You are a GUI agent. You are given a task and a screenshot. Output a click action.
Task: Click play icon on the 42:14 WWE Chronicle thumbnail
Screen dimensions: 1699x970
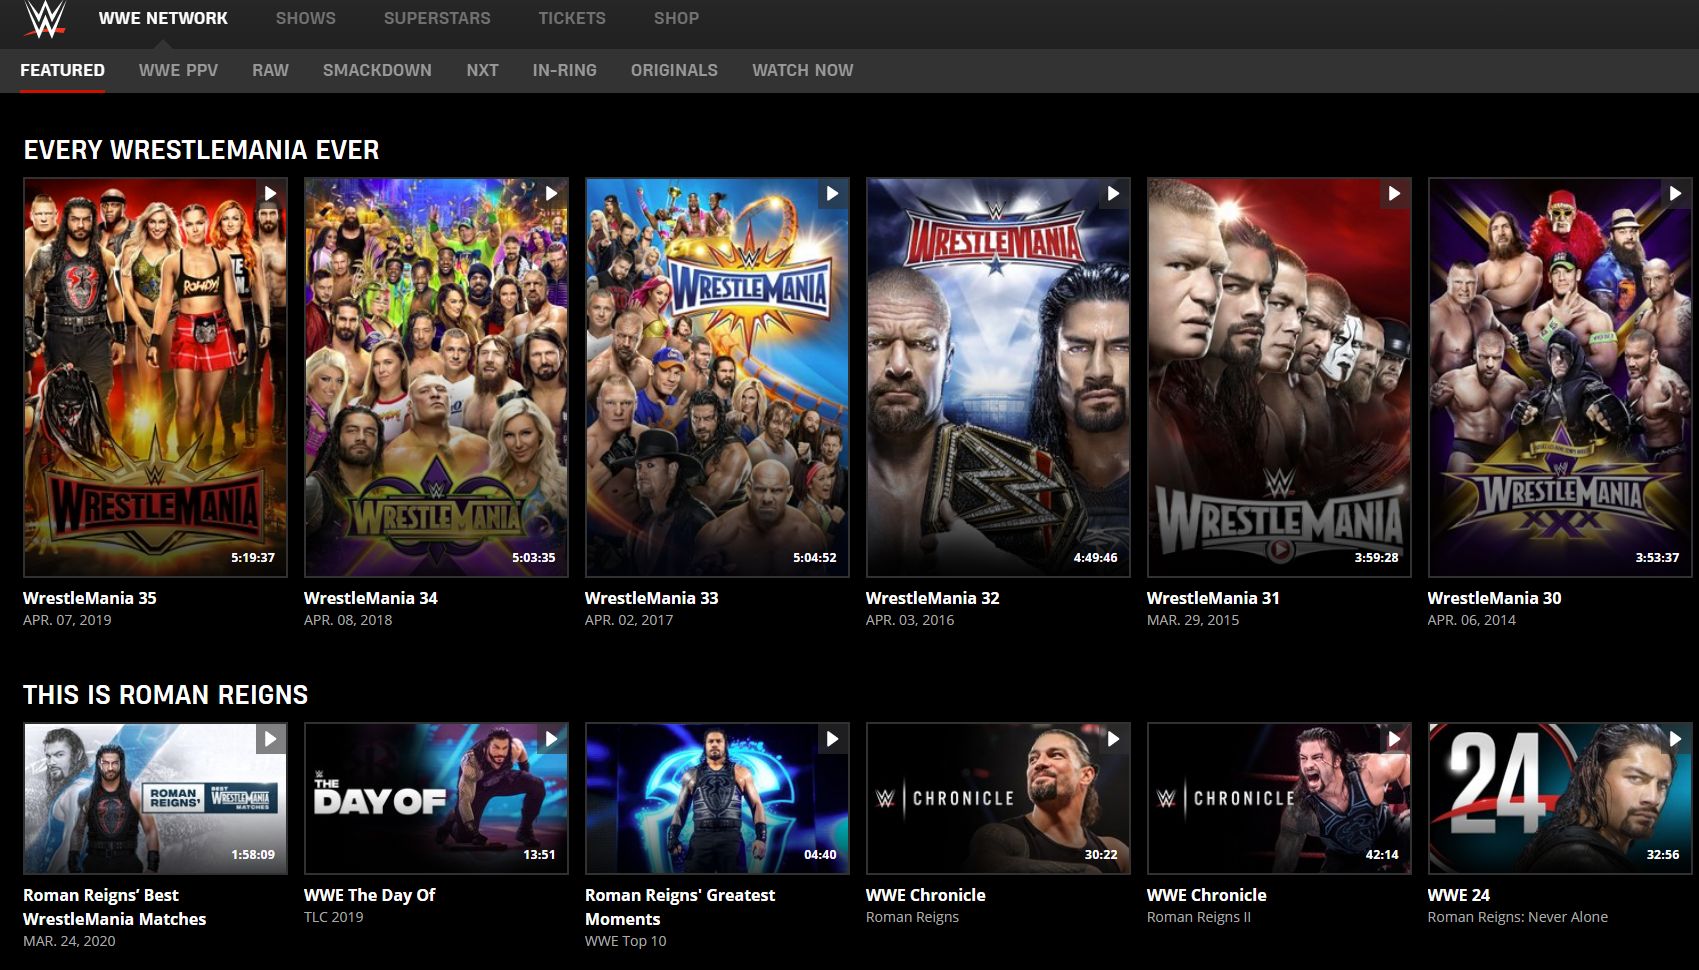1394,739
